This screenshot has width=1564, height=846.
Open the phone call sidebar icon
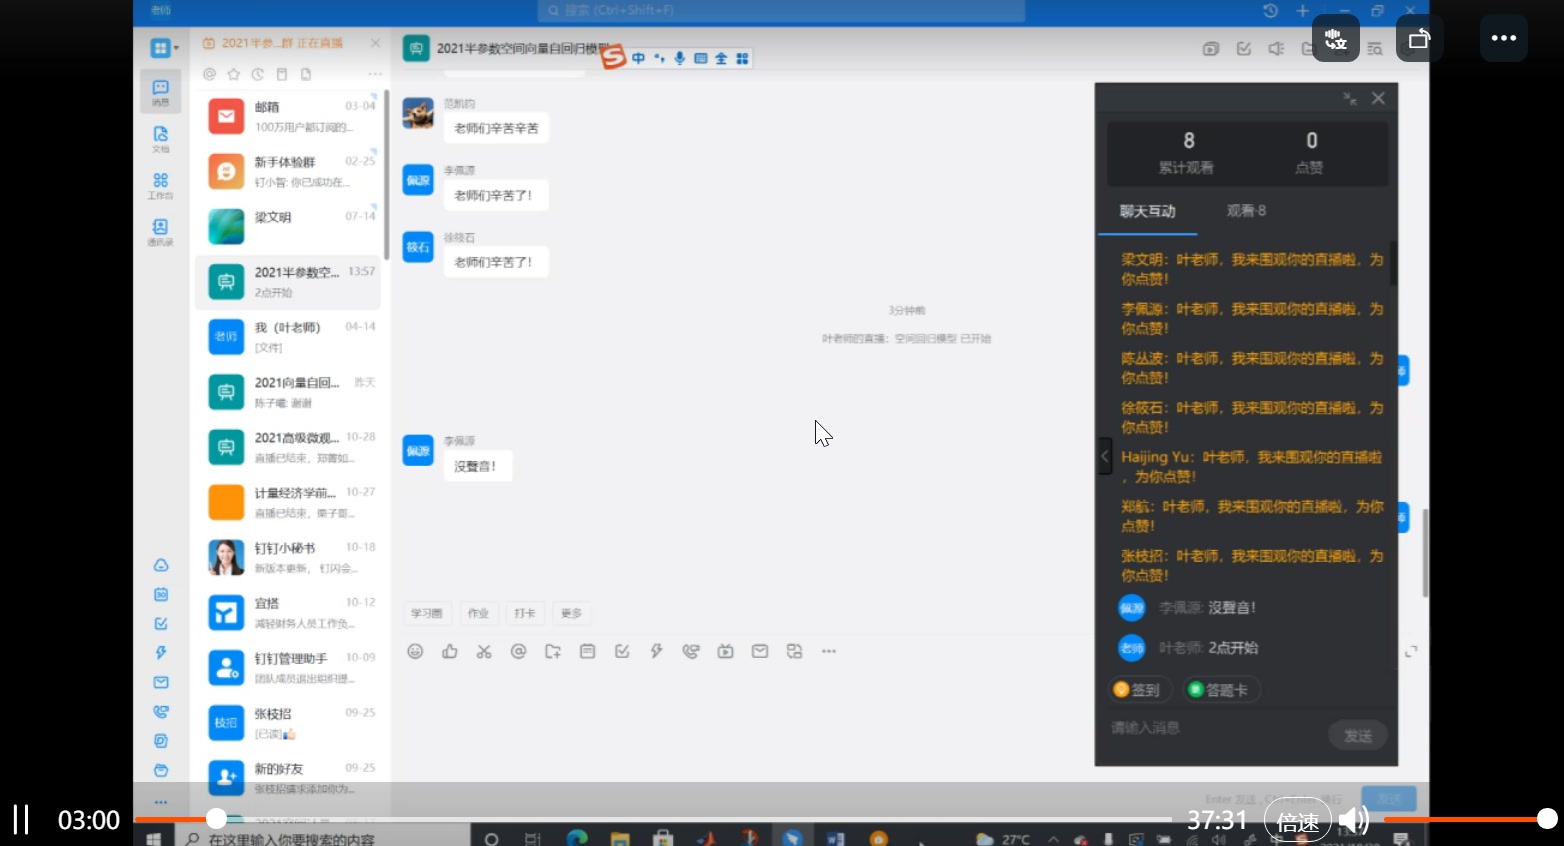(161, 711)
